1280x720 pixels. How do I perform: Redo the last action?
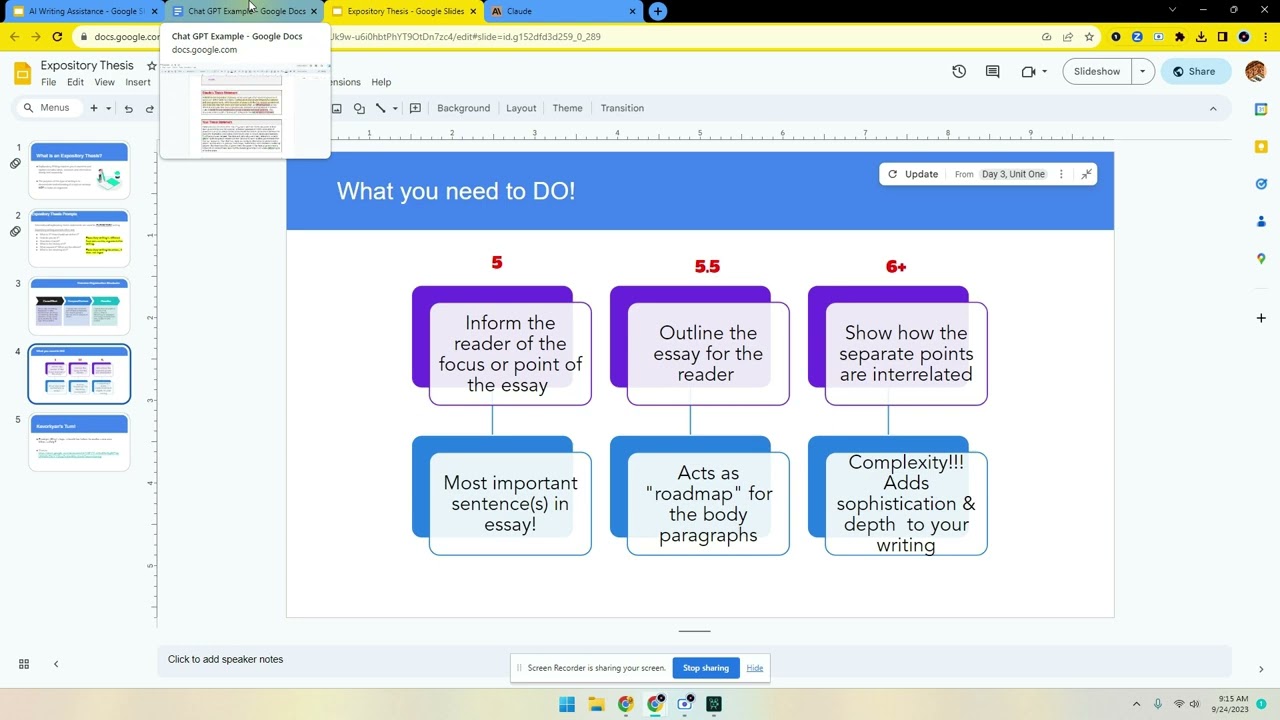click(150, 108)
